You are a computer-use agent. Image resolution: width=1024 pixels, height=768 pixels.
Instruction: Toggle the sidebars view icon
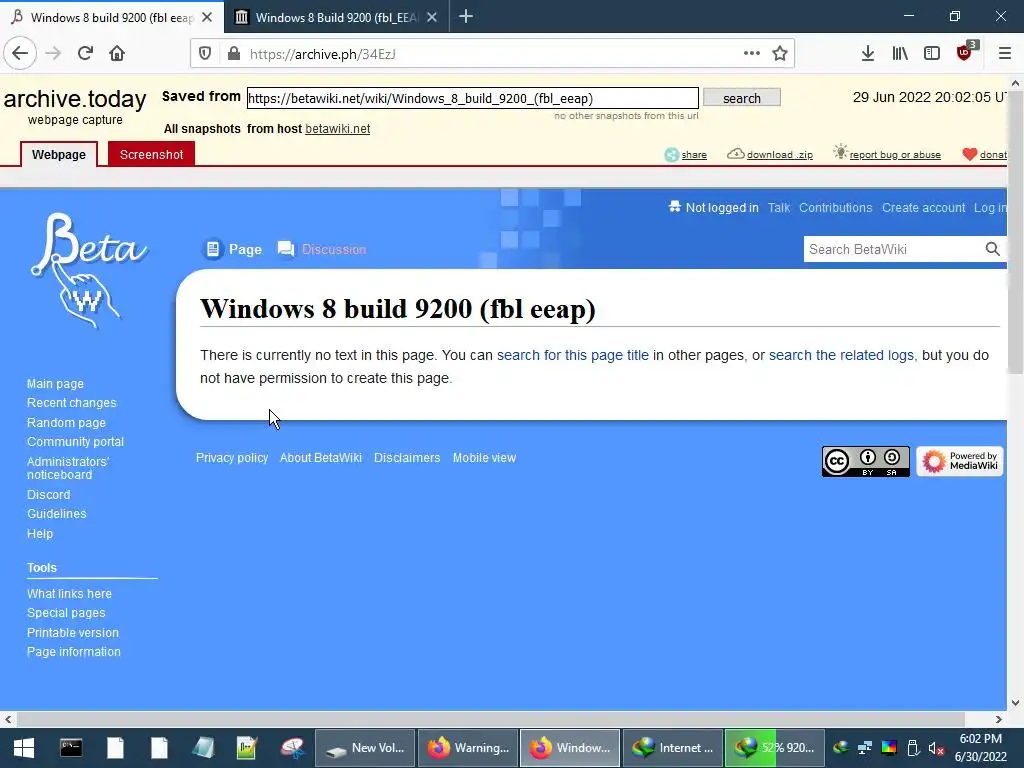[932, 54]
